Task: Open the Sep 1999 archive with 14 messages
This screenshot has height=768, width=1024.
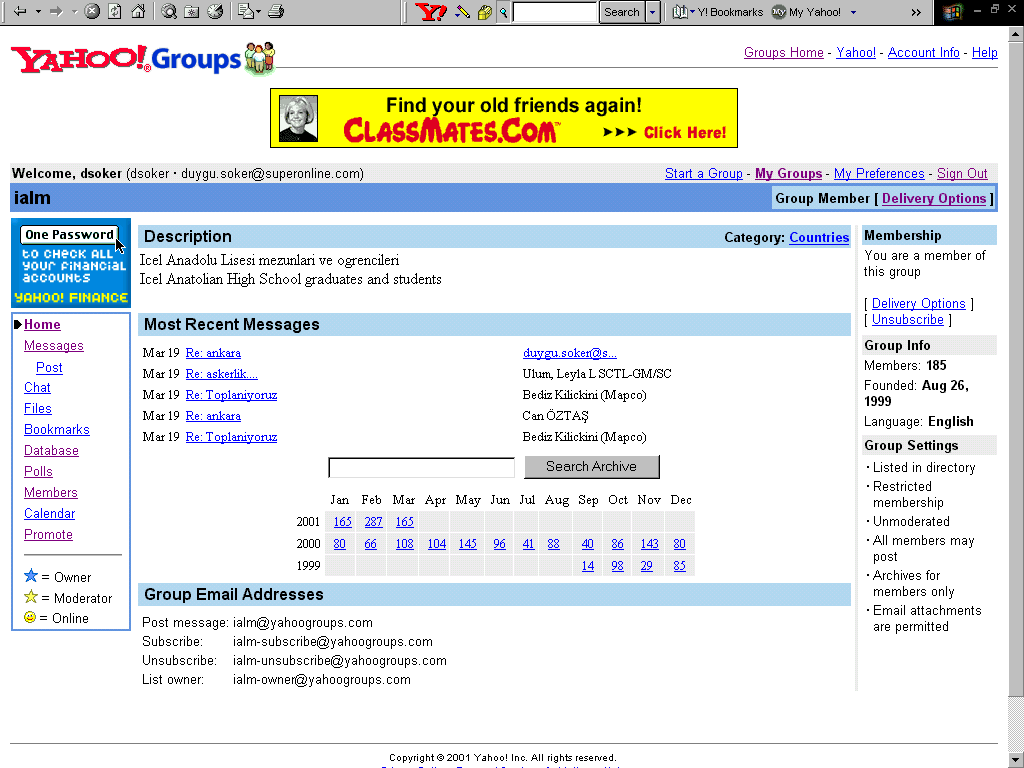Action: [x=588, y=566]
